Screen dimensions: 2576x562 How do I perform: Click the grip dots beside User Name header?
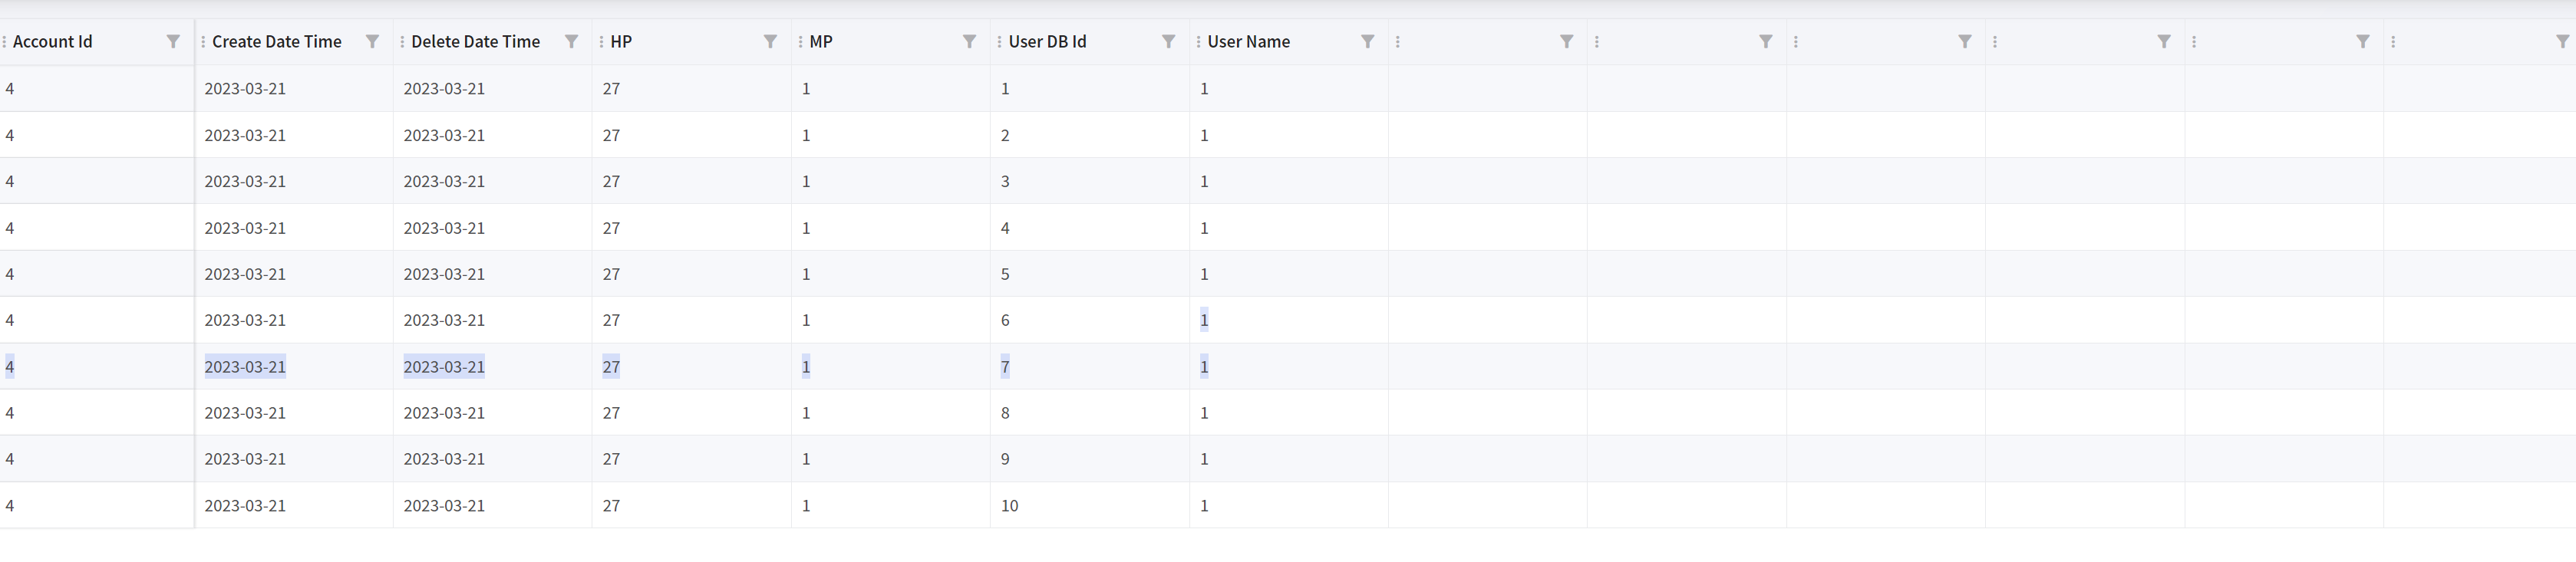pyautogui.click(x=1198, y=42)
